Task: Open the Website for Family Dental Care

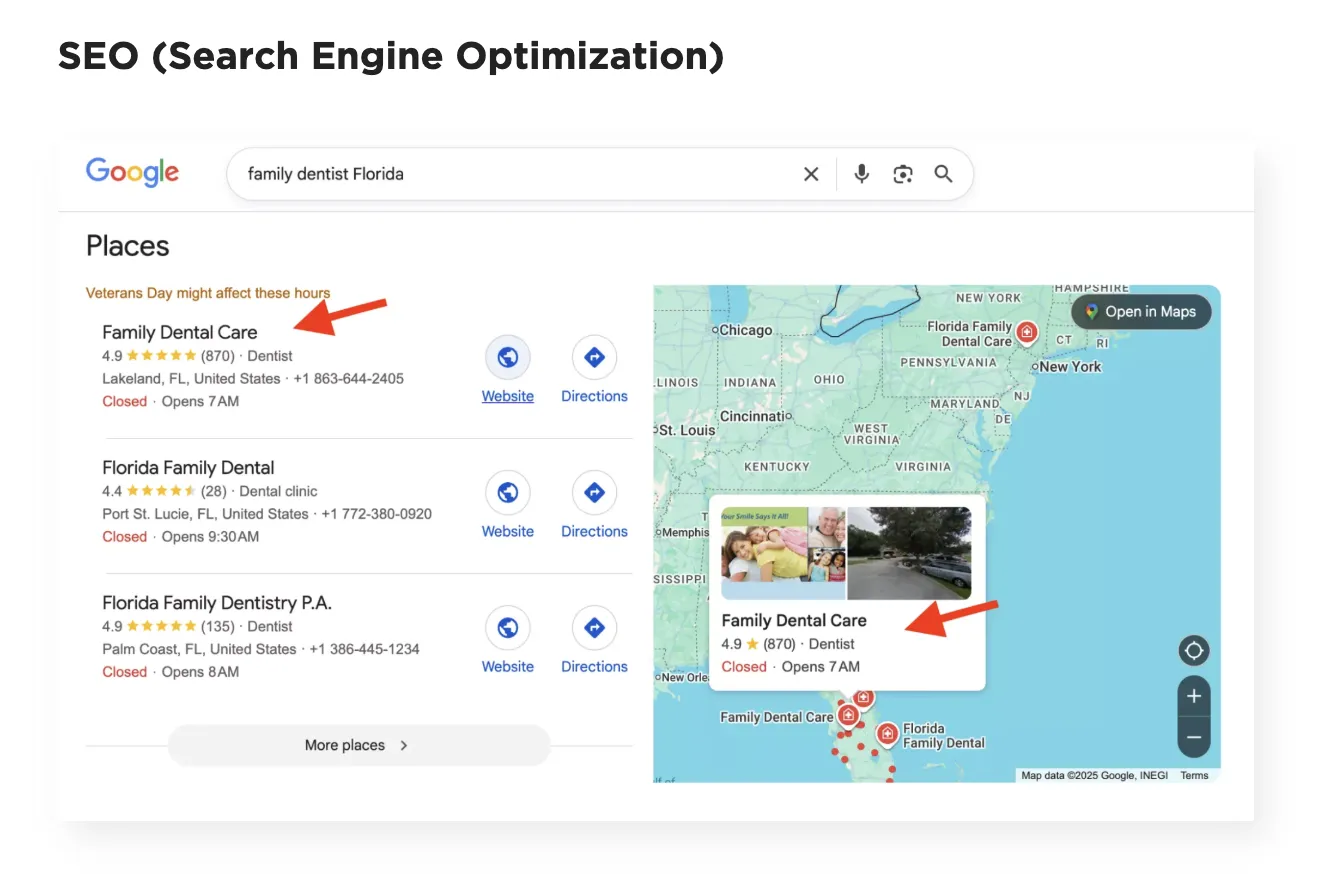Action: pos(507,357)
